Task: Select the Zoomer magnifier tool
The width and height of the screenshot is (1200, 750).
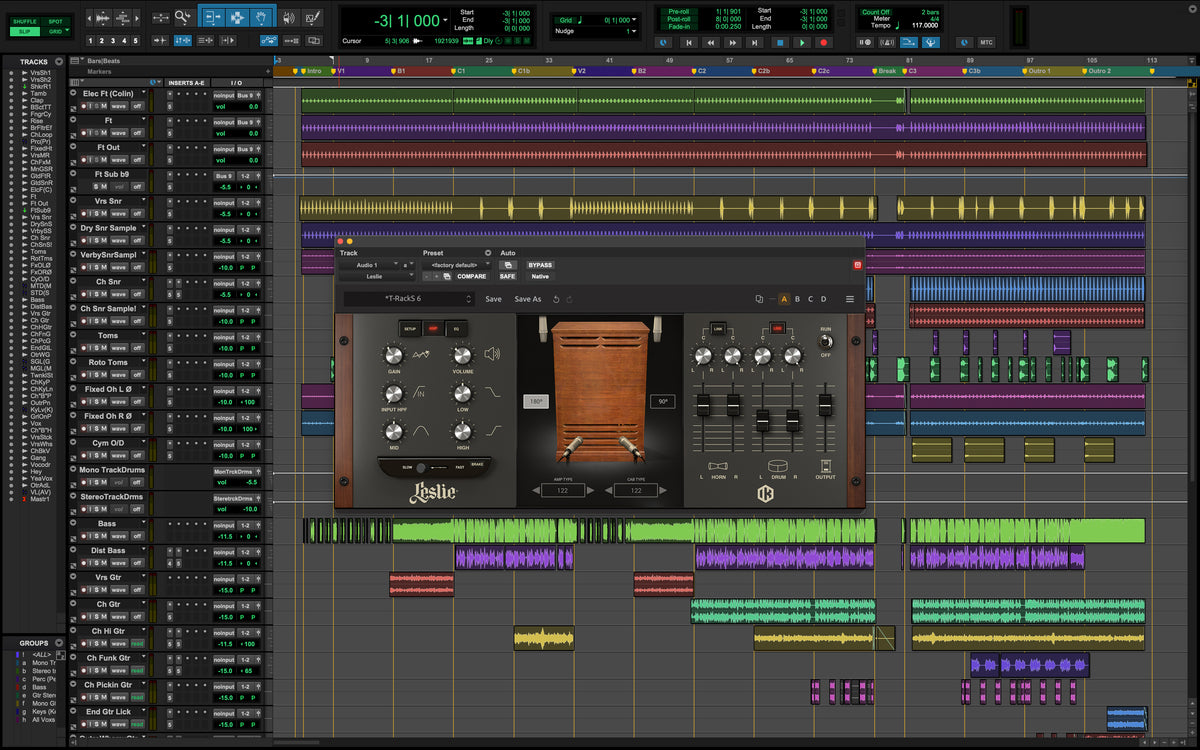Action: [182, 17]
